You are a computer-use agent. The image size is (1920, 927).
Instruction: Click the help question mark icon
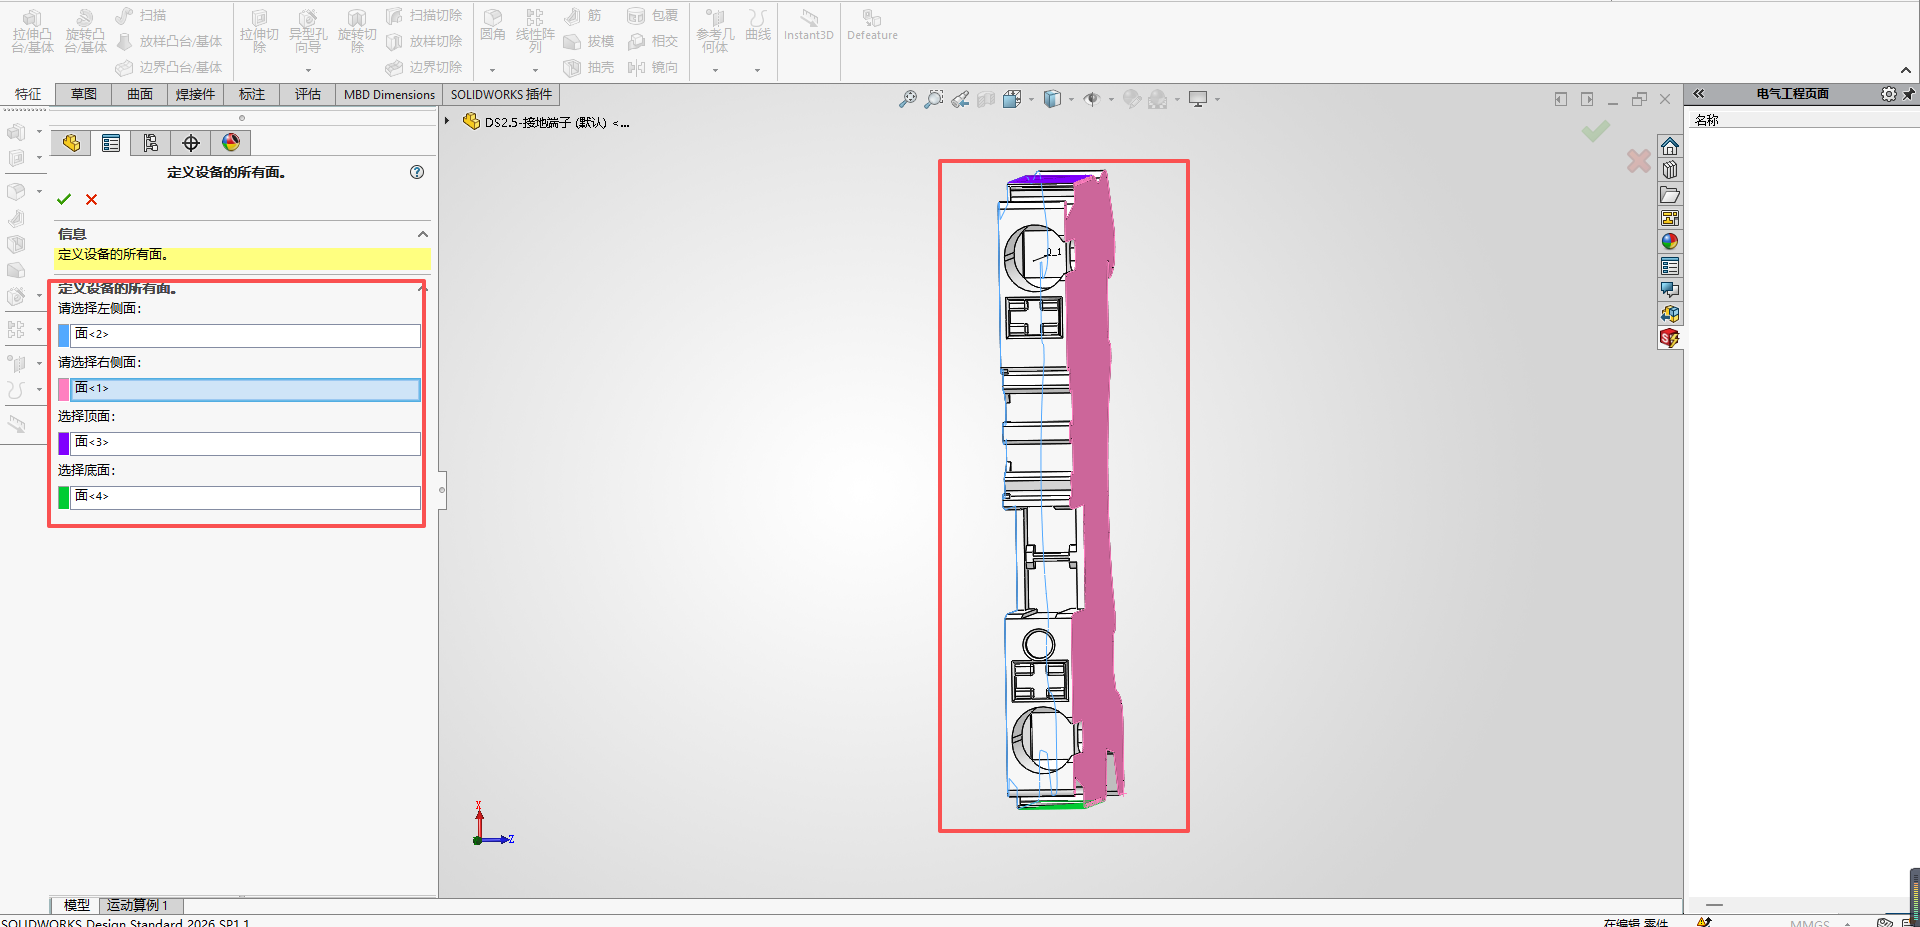click(x=417, y=172)
